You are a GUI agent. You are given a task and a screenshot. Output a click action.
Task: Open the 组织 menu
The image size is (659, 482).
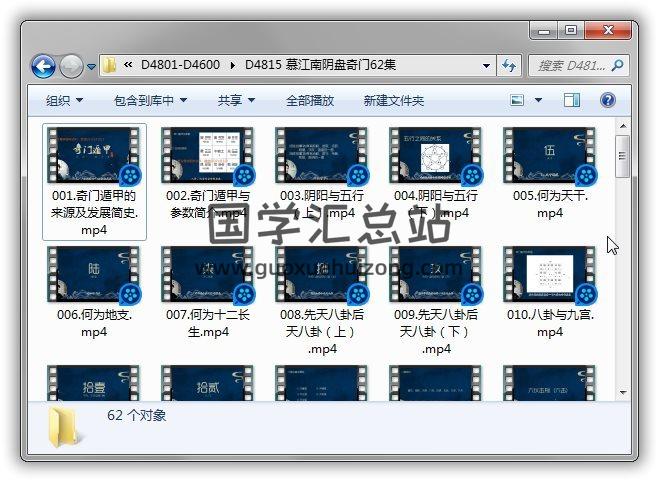coord(64,100)
